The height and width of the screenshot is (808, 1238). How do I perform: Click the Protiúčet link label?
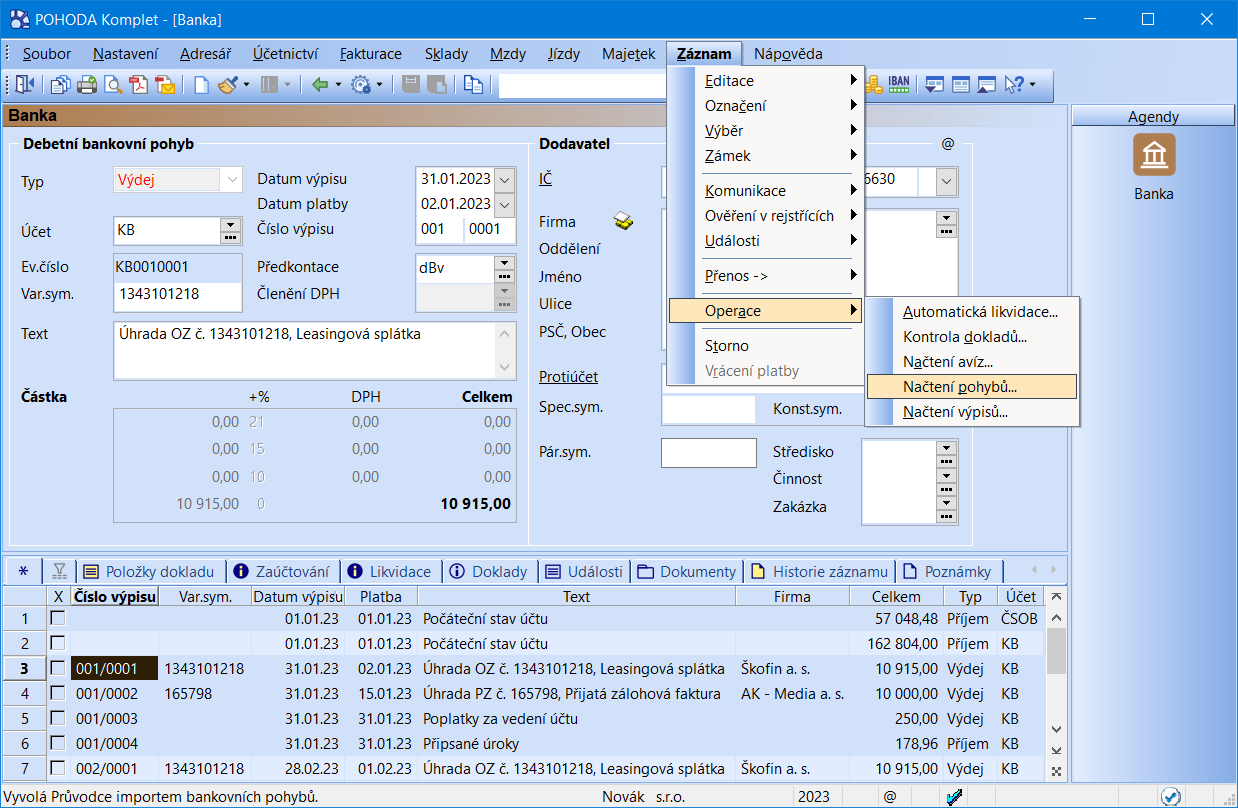point(569,377)
